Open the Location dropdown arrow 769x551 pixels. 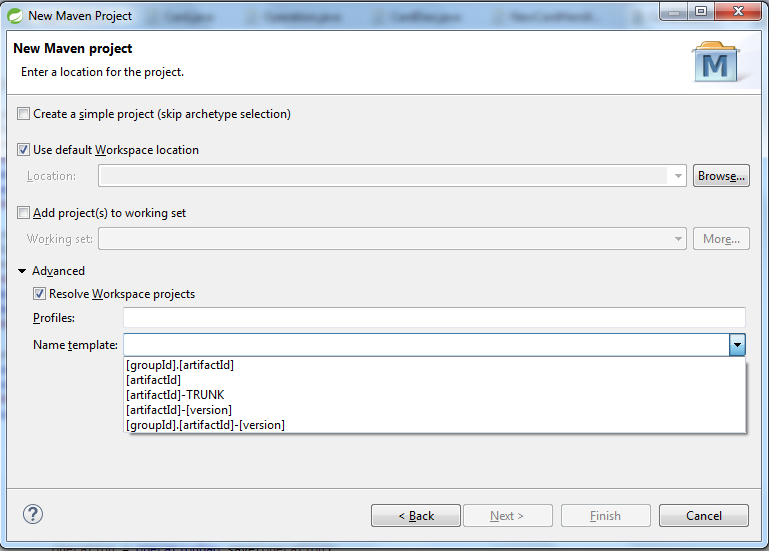(678, 176)
